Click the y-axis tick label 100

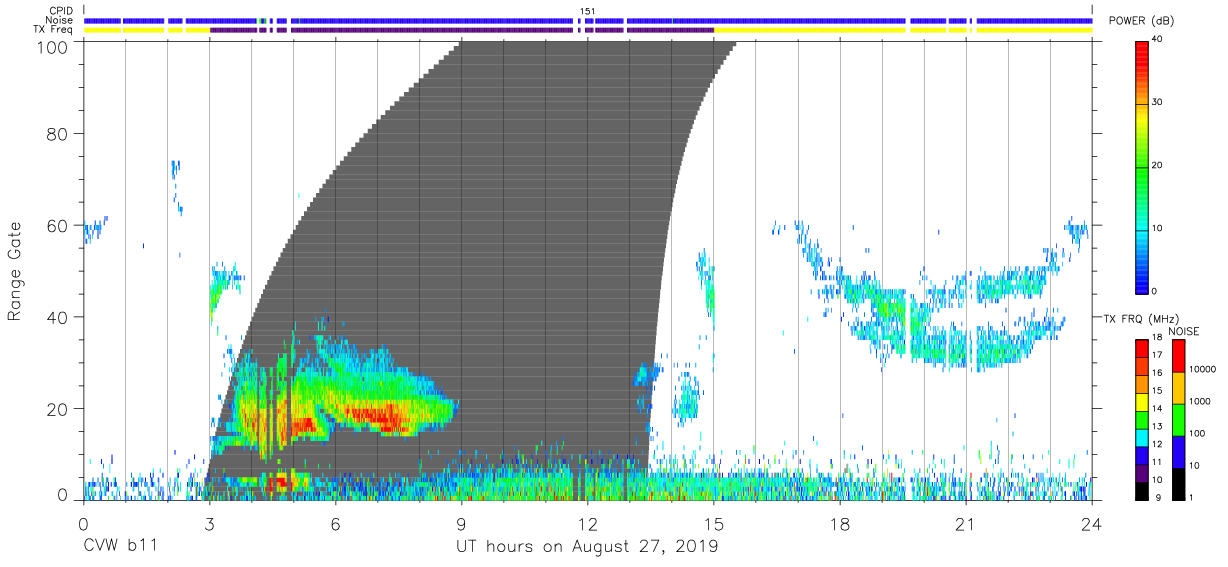pos(54,46)
